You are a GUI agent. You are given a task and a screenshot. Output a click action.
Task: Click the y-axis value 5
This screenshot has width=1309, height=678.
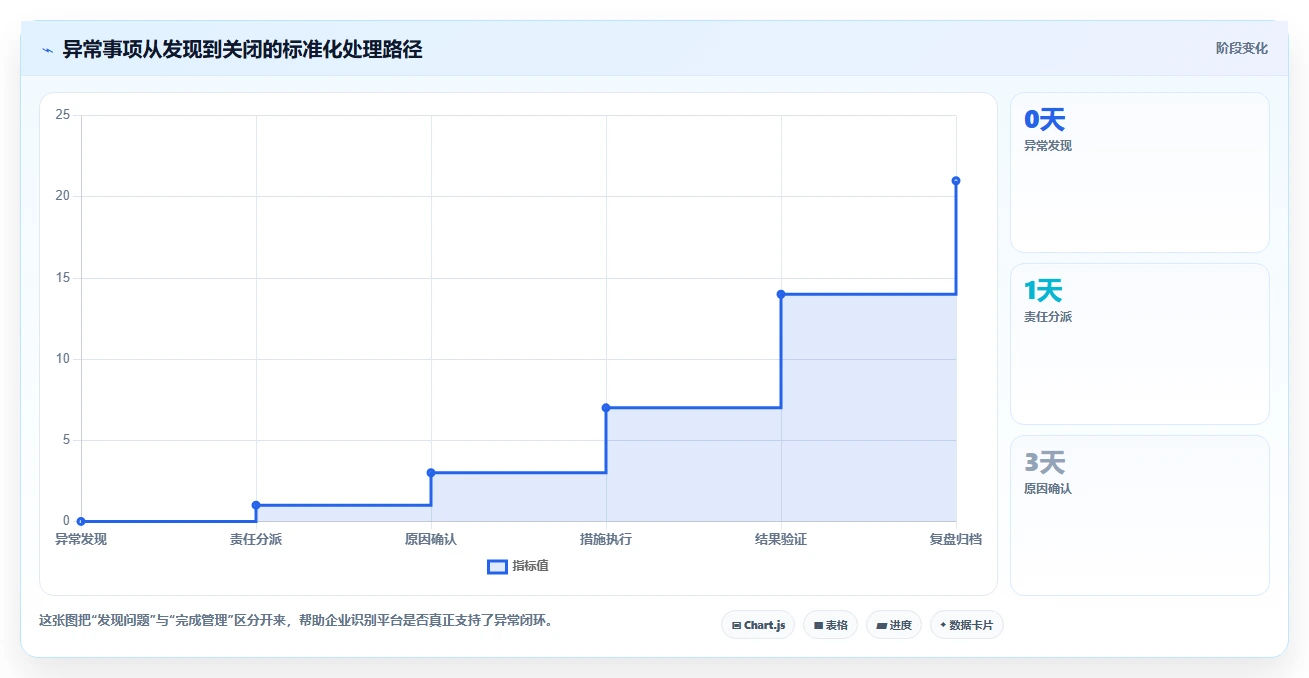66,440
